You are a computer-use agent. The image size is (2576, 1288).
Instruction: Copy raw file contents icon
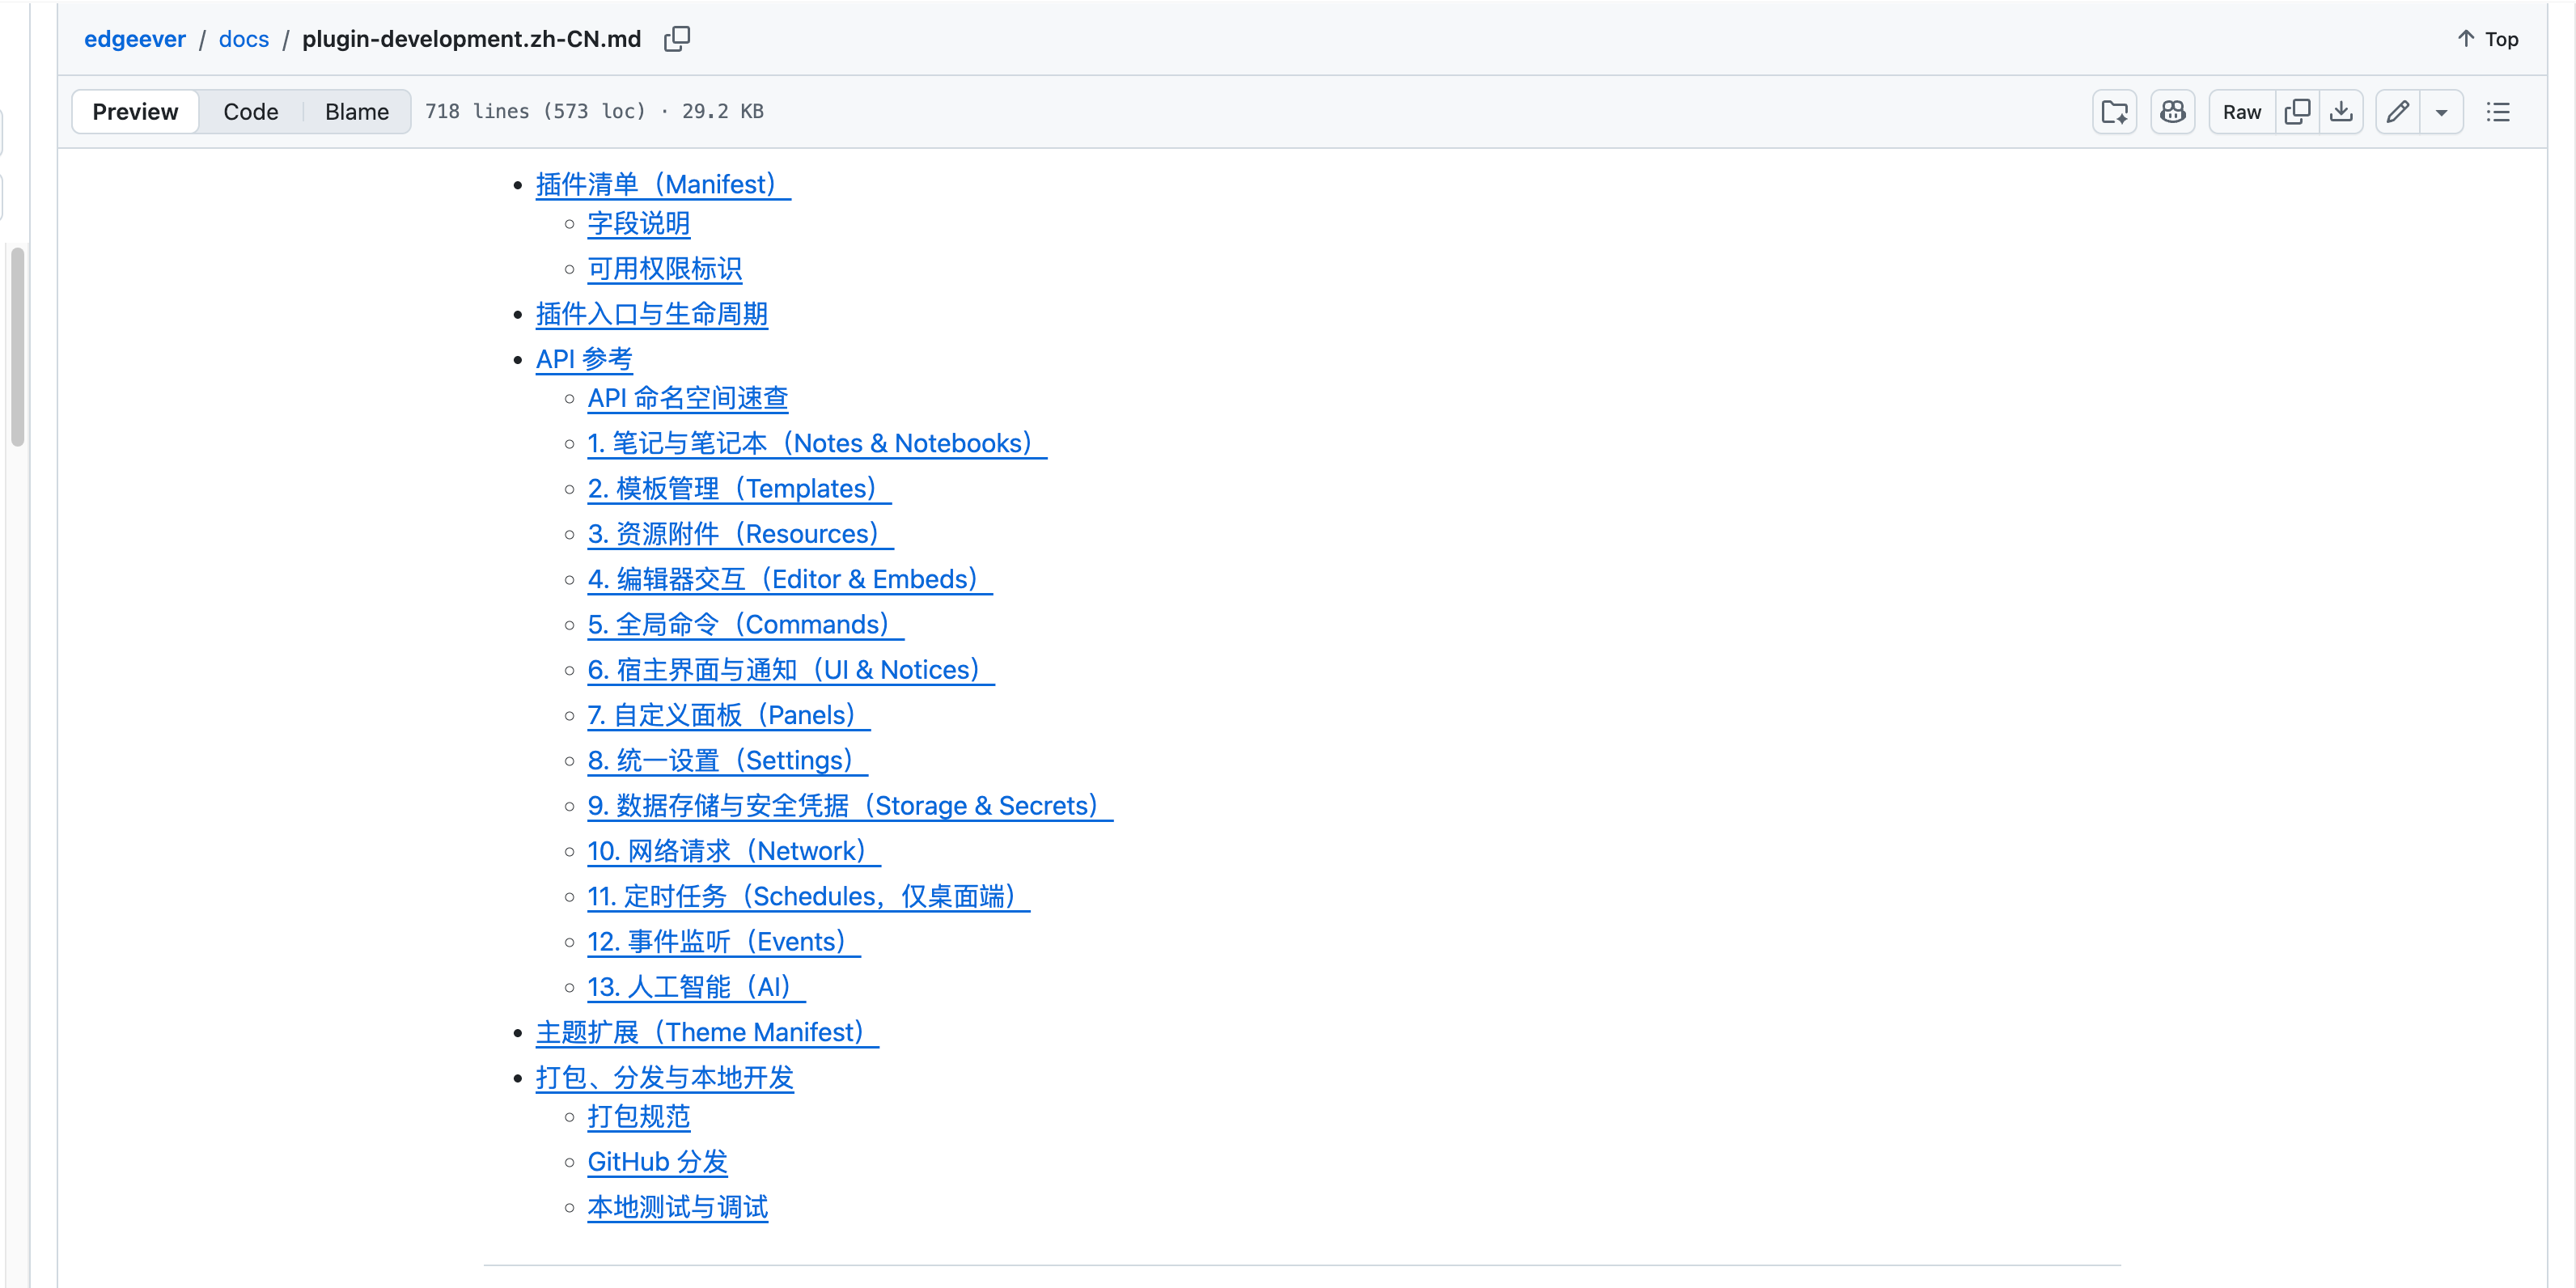click(x=2297, y=112)
